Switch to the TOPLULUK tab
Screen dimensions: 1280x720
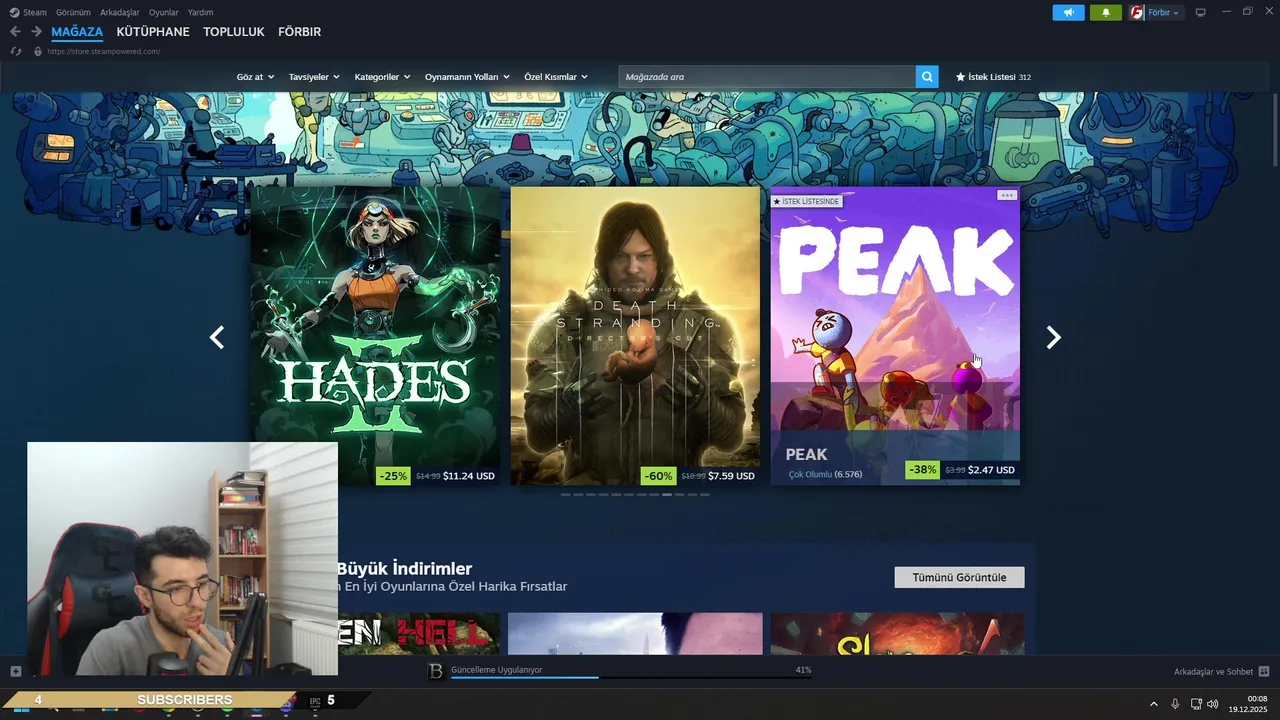pyautogui.click(x=234, y=32)
